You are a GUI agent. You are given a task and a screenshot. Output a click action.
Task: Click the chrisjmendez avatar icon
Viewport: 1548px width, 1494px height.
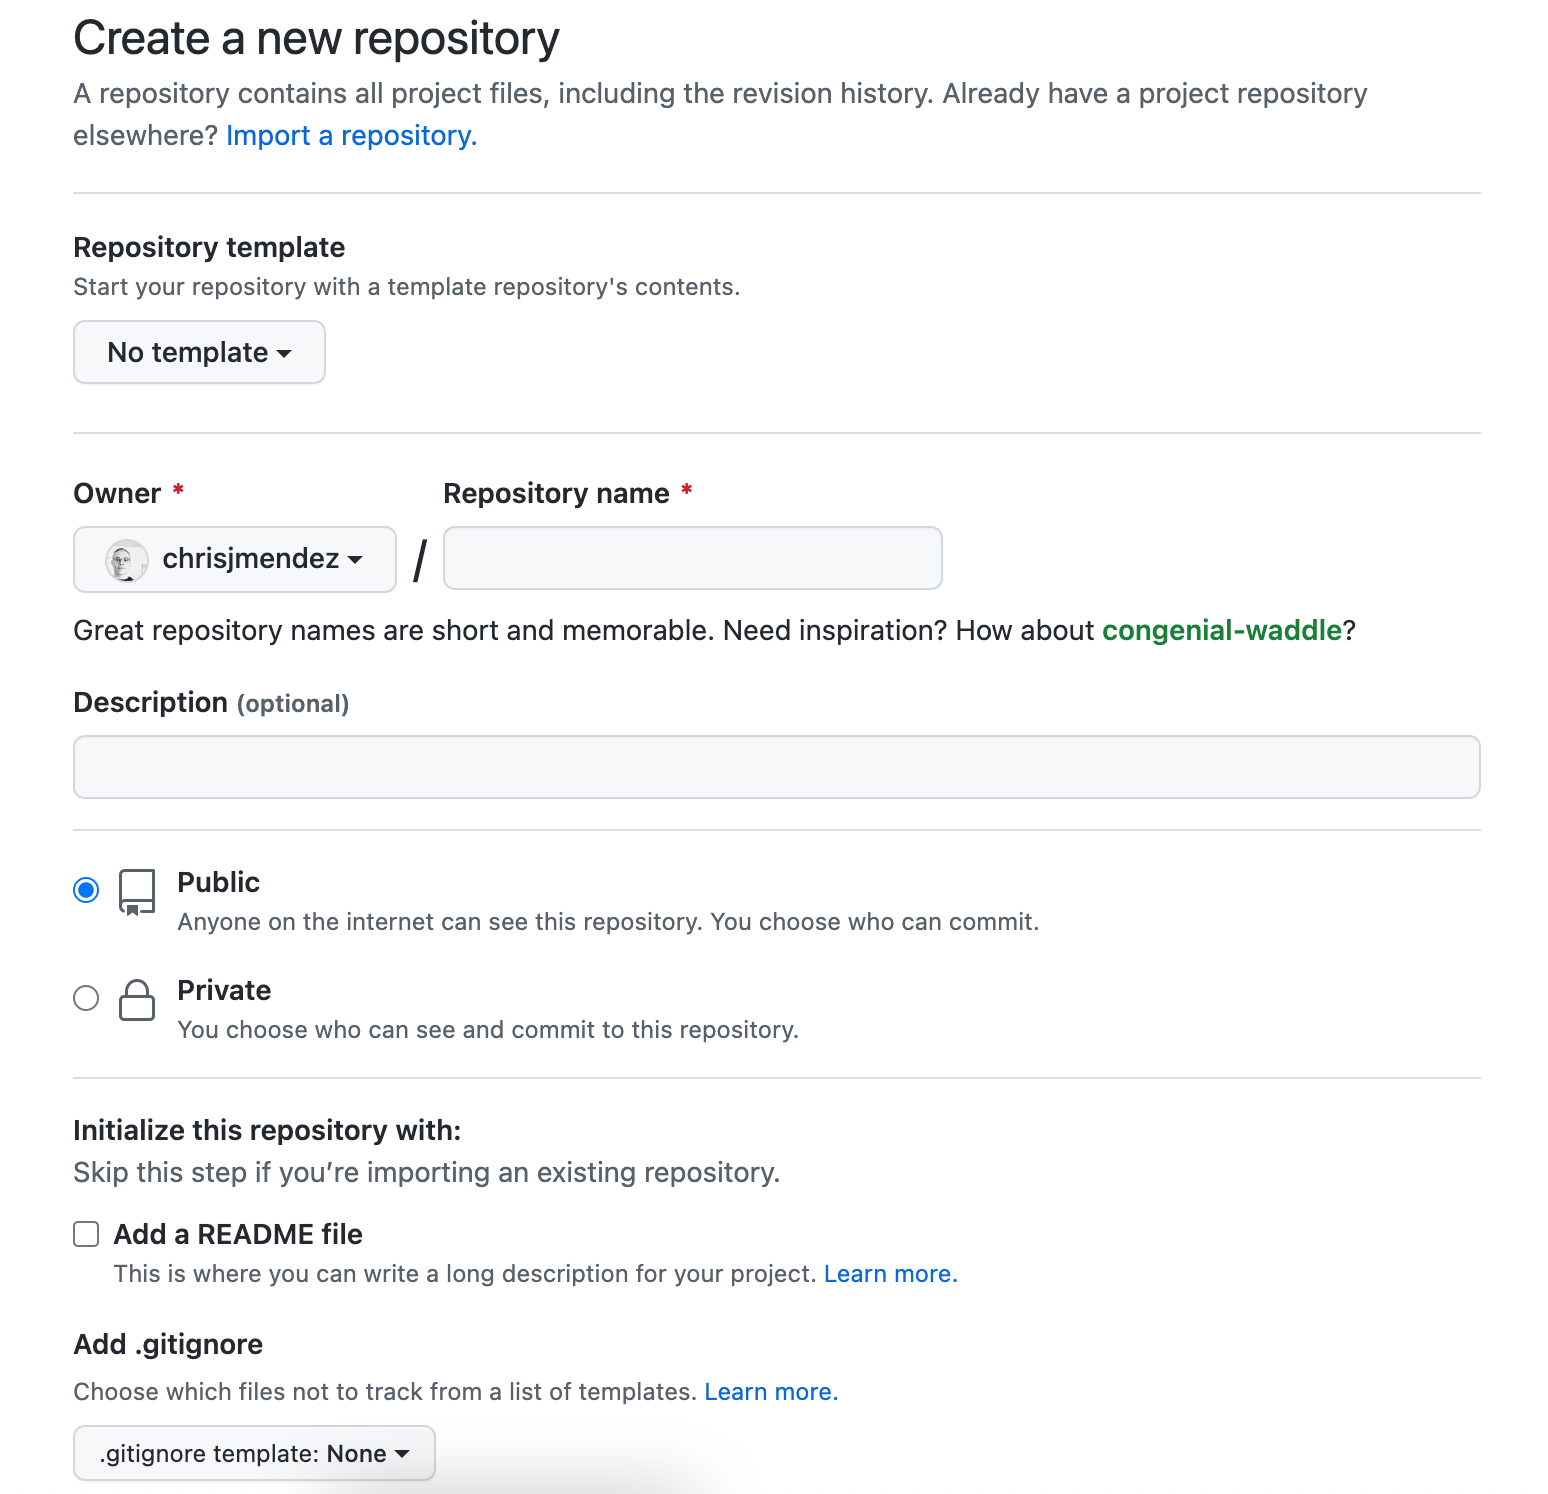124,559
